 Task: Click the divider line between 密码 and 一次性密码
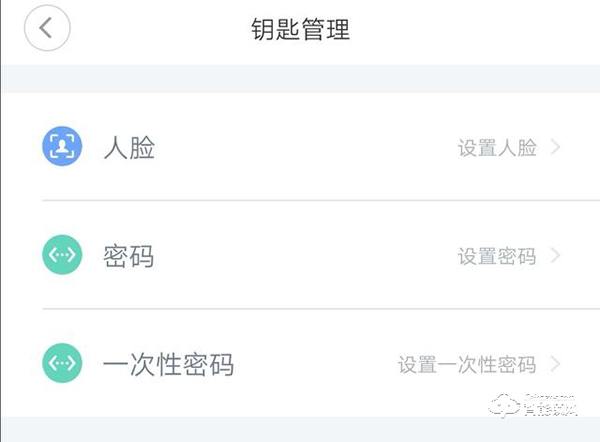[300, 309]
